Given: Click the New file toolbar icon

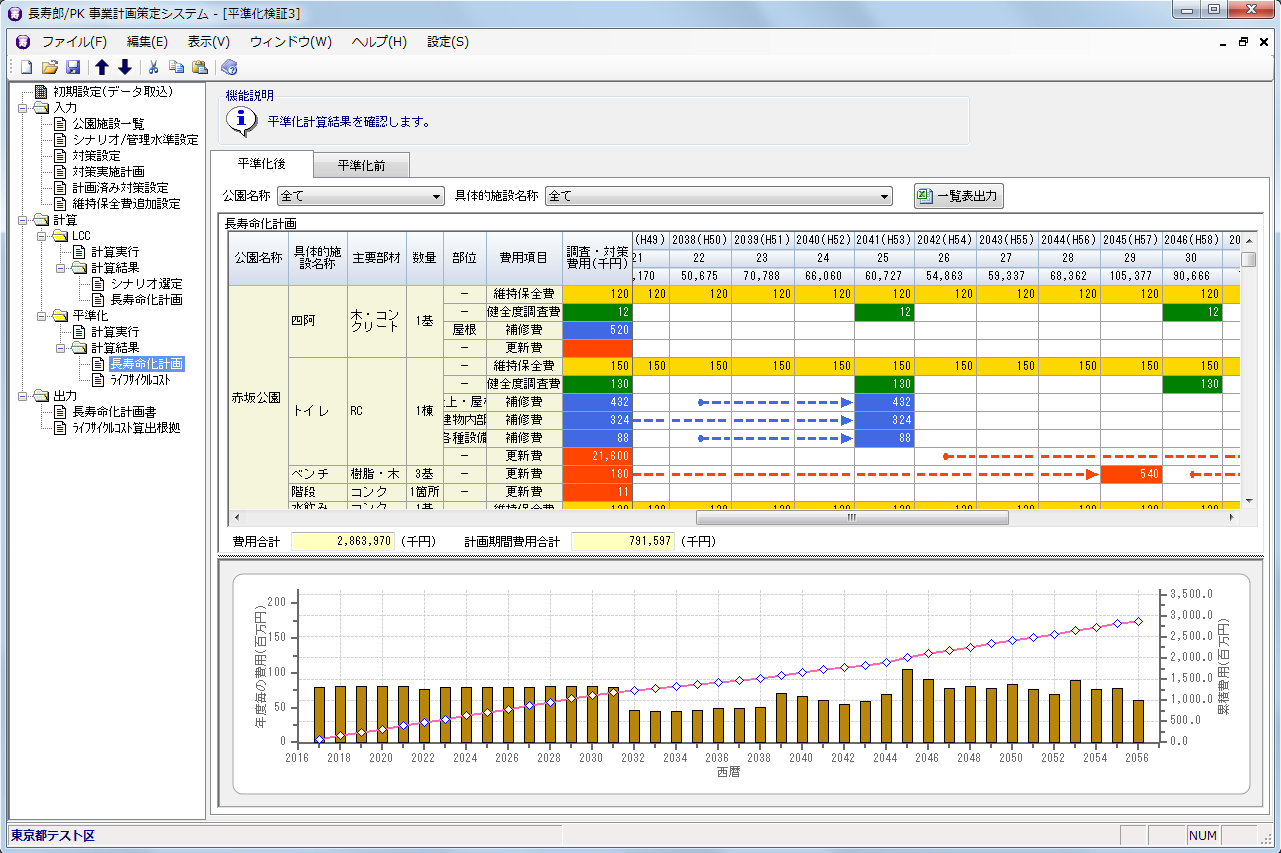Looking at the screenshot, I should (26, 67).
